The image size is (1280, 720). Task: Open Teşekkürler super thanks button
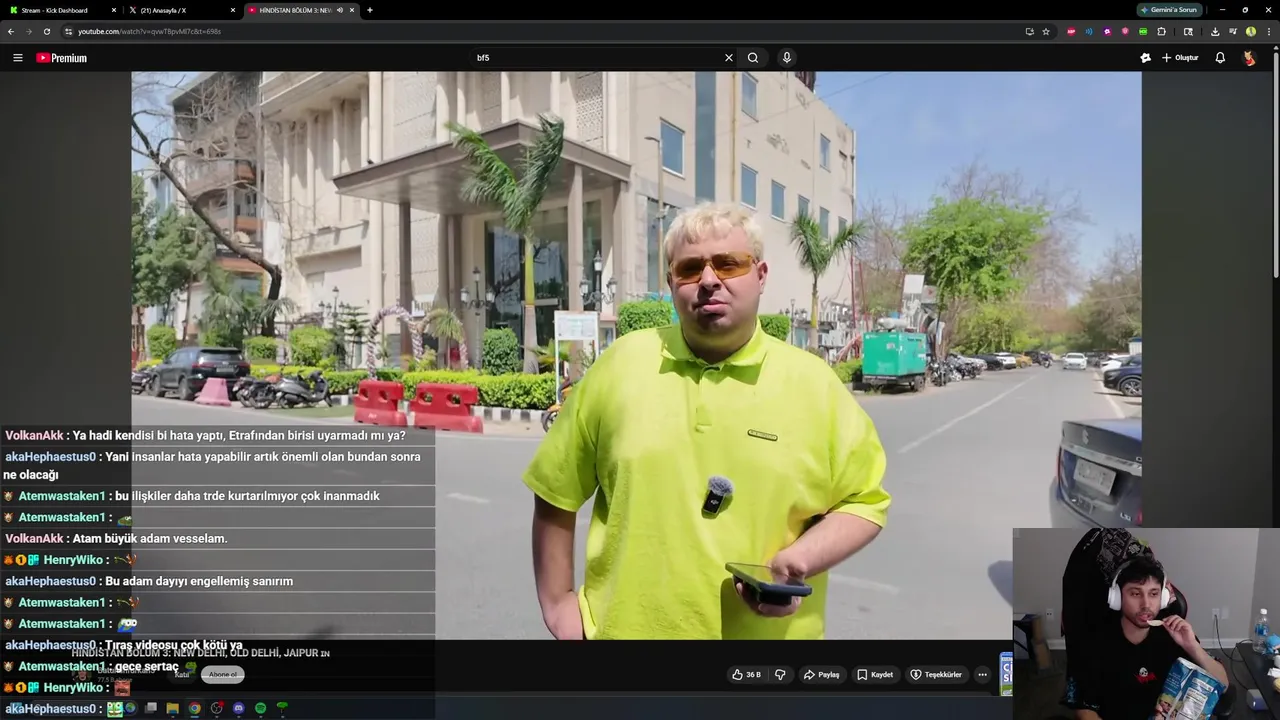pyautogui.click(x=936, y=675)
